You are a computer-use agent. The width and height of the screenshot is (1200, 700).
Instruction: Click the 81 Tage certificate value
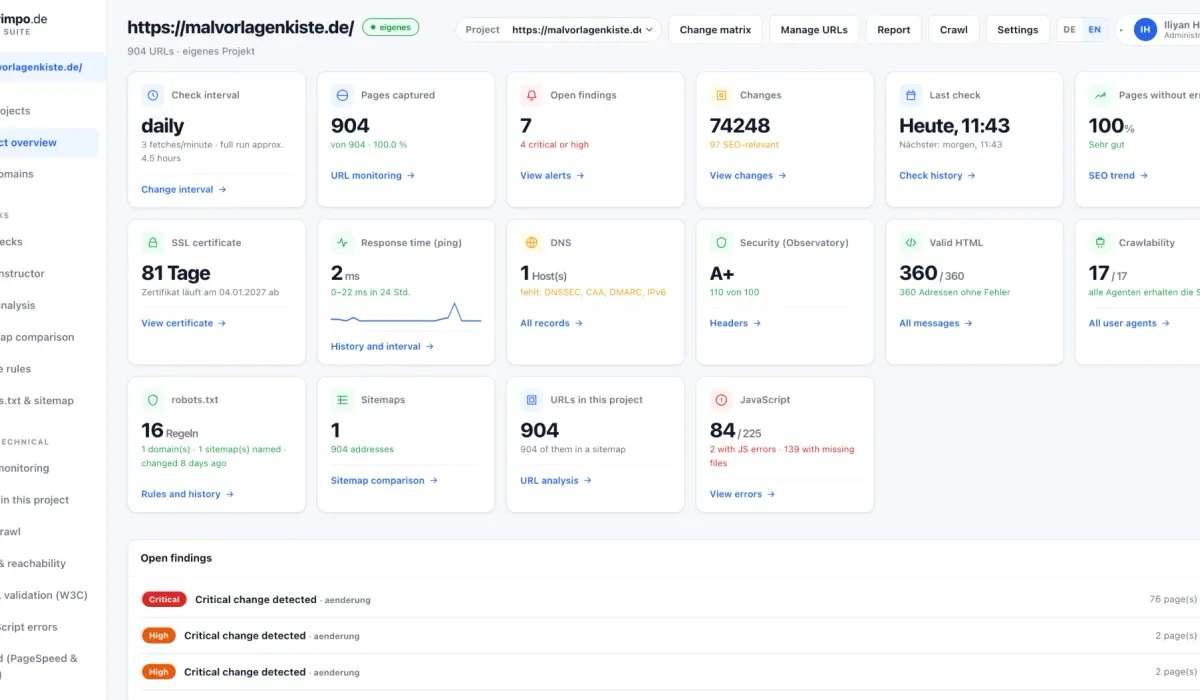click(x=176, y=273)
